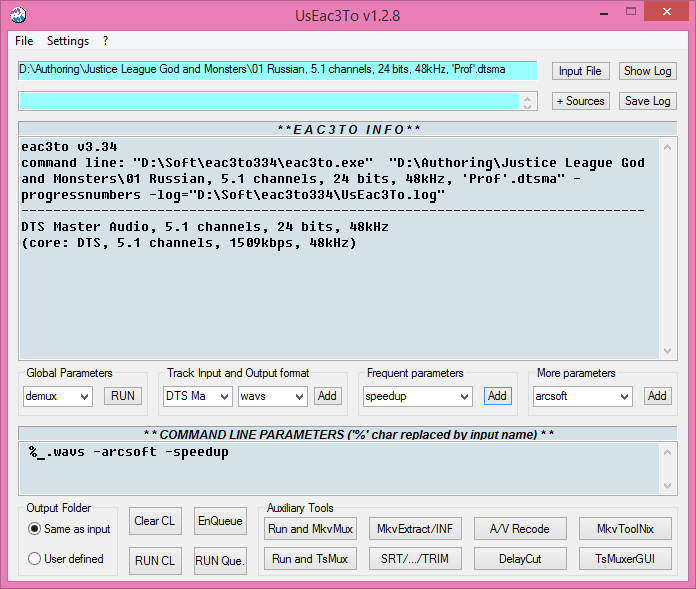Click the Show Log button
This screenshot has height=589, width=696.
pos(648,71)
